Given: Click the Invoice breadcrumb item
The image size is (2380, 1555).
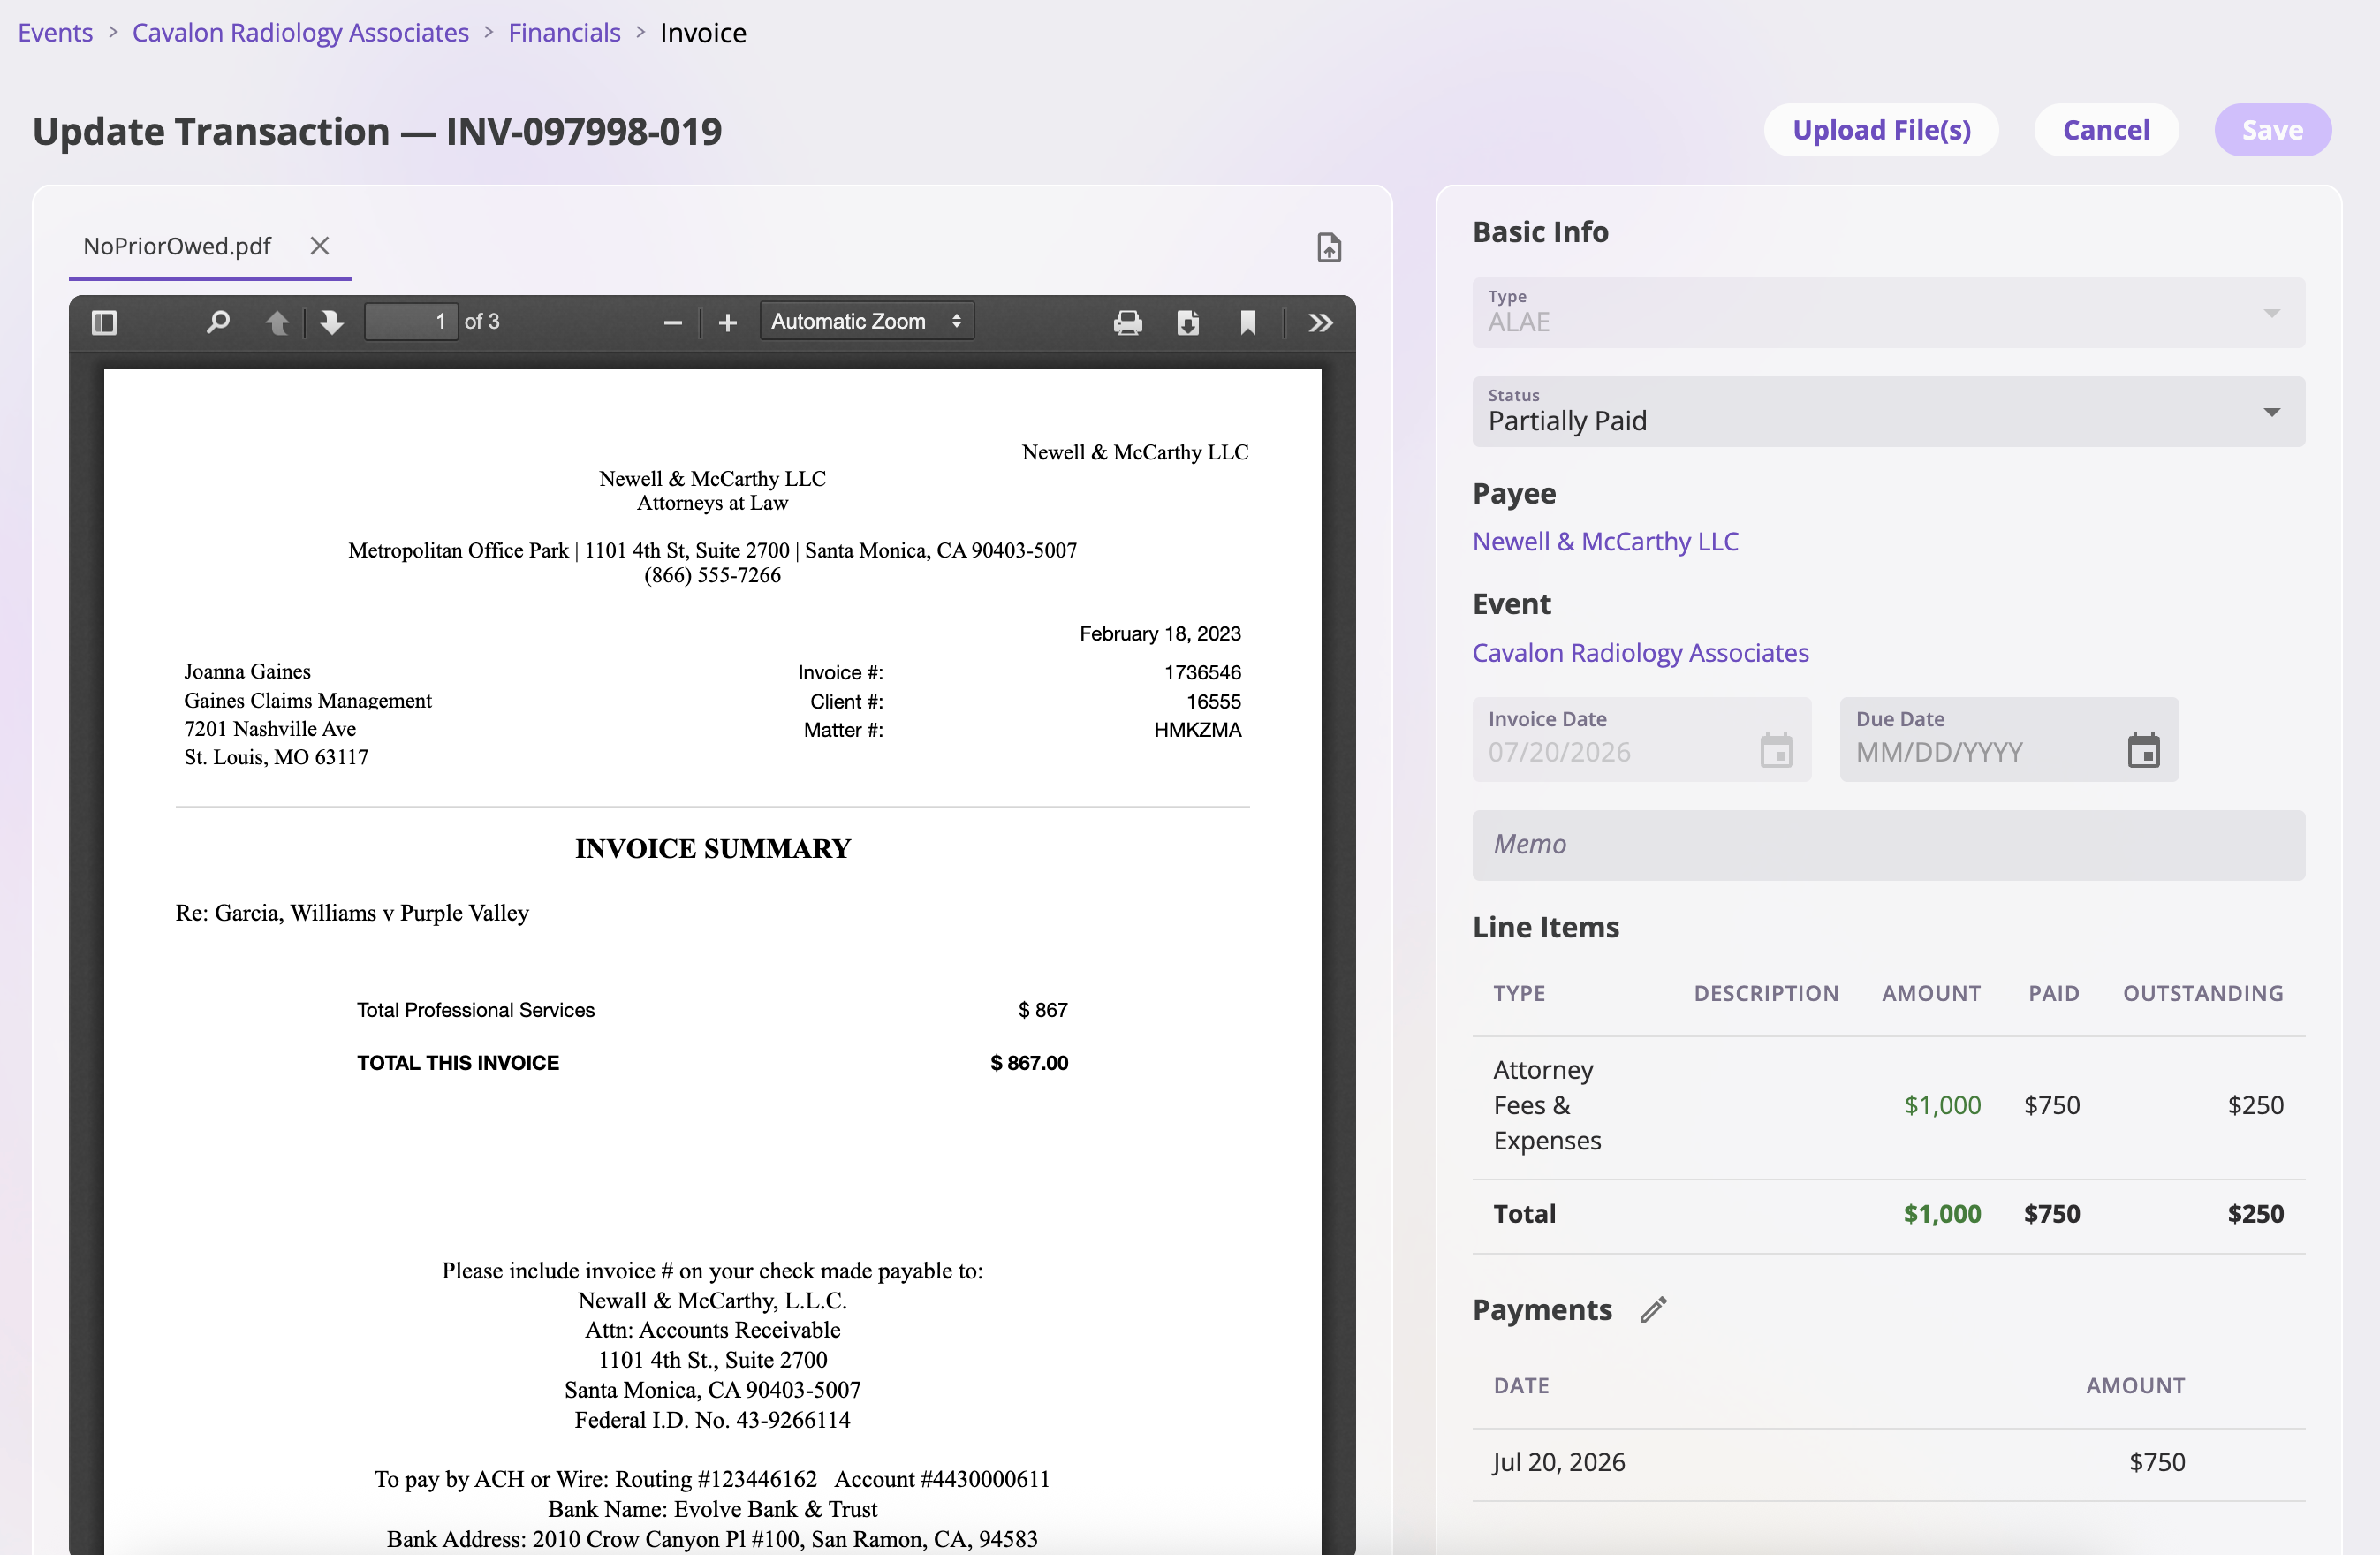Looking at the screenshot, I should coord(703,32).
